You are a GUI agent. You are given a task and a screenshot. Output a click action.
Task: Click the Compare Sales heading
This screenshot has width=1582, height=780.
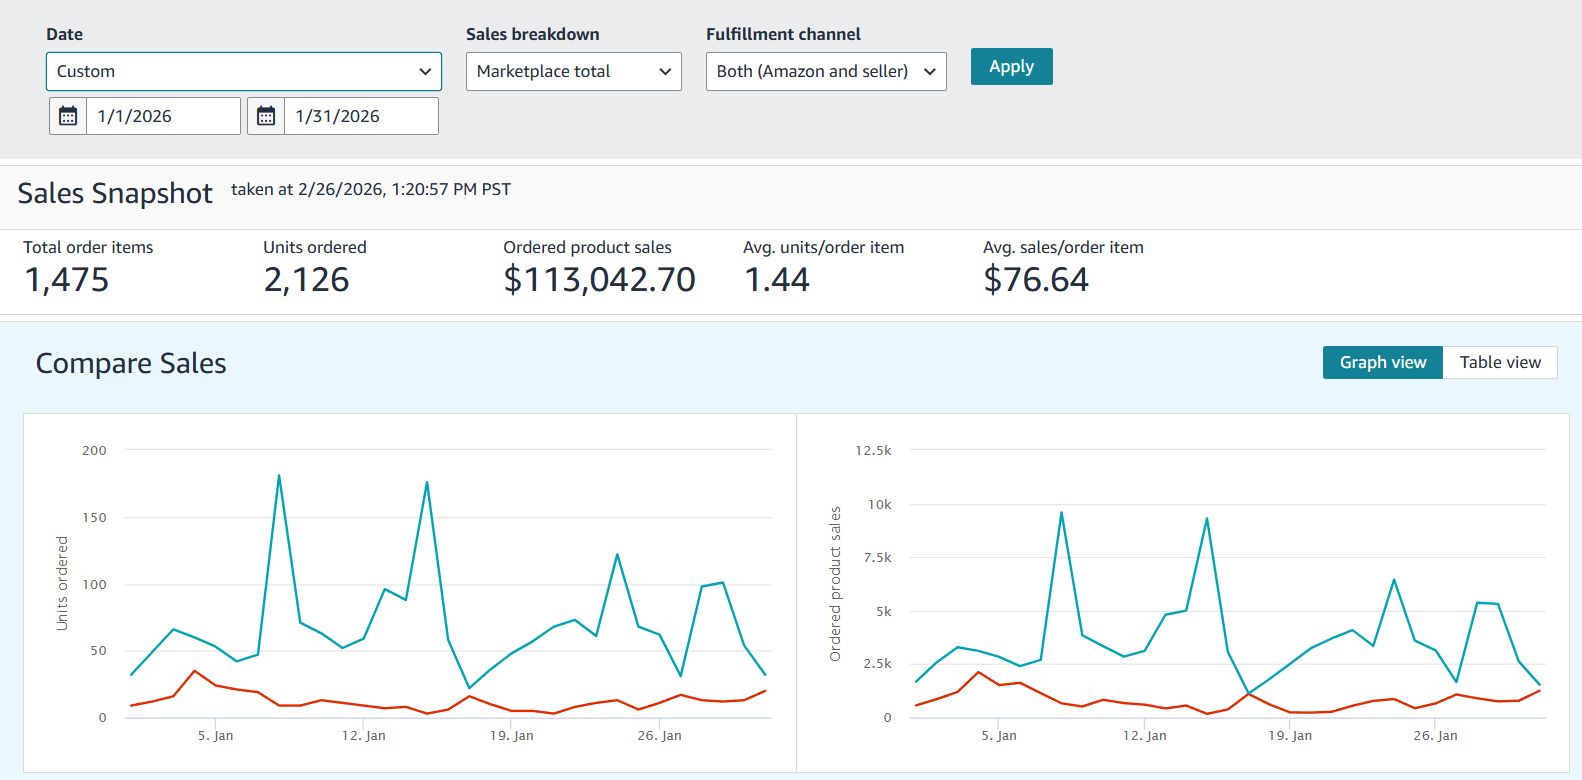[131, 363]
